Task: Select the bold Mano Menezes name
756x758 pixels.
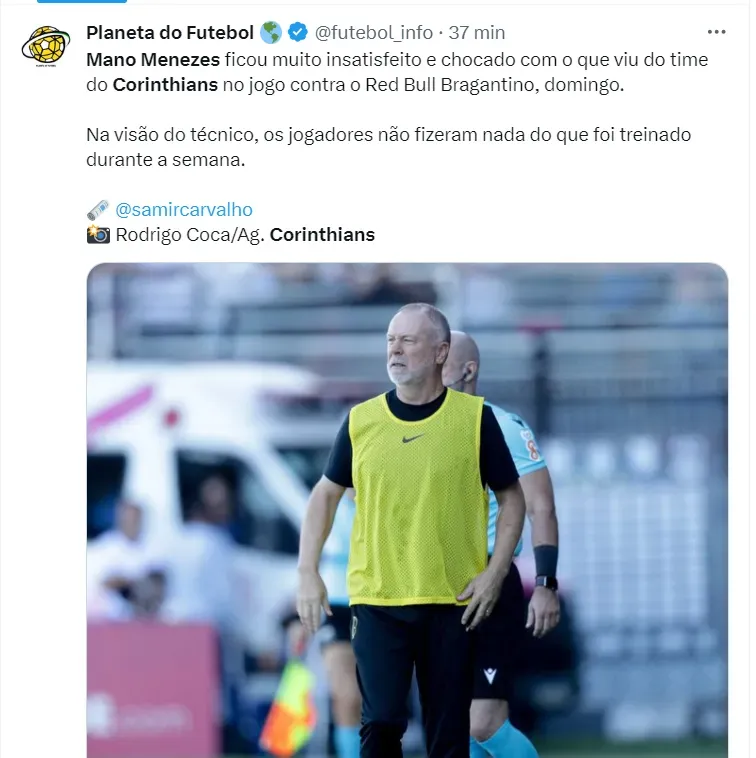Action: point(153,60)
